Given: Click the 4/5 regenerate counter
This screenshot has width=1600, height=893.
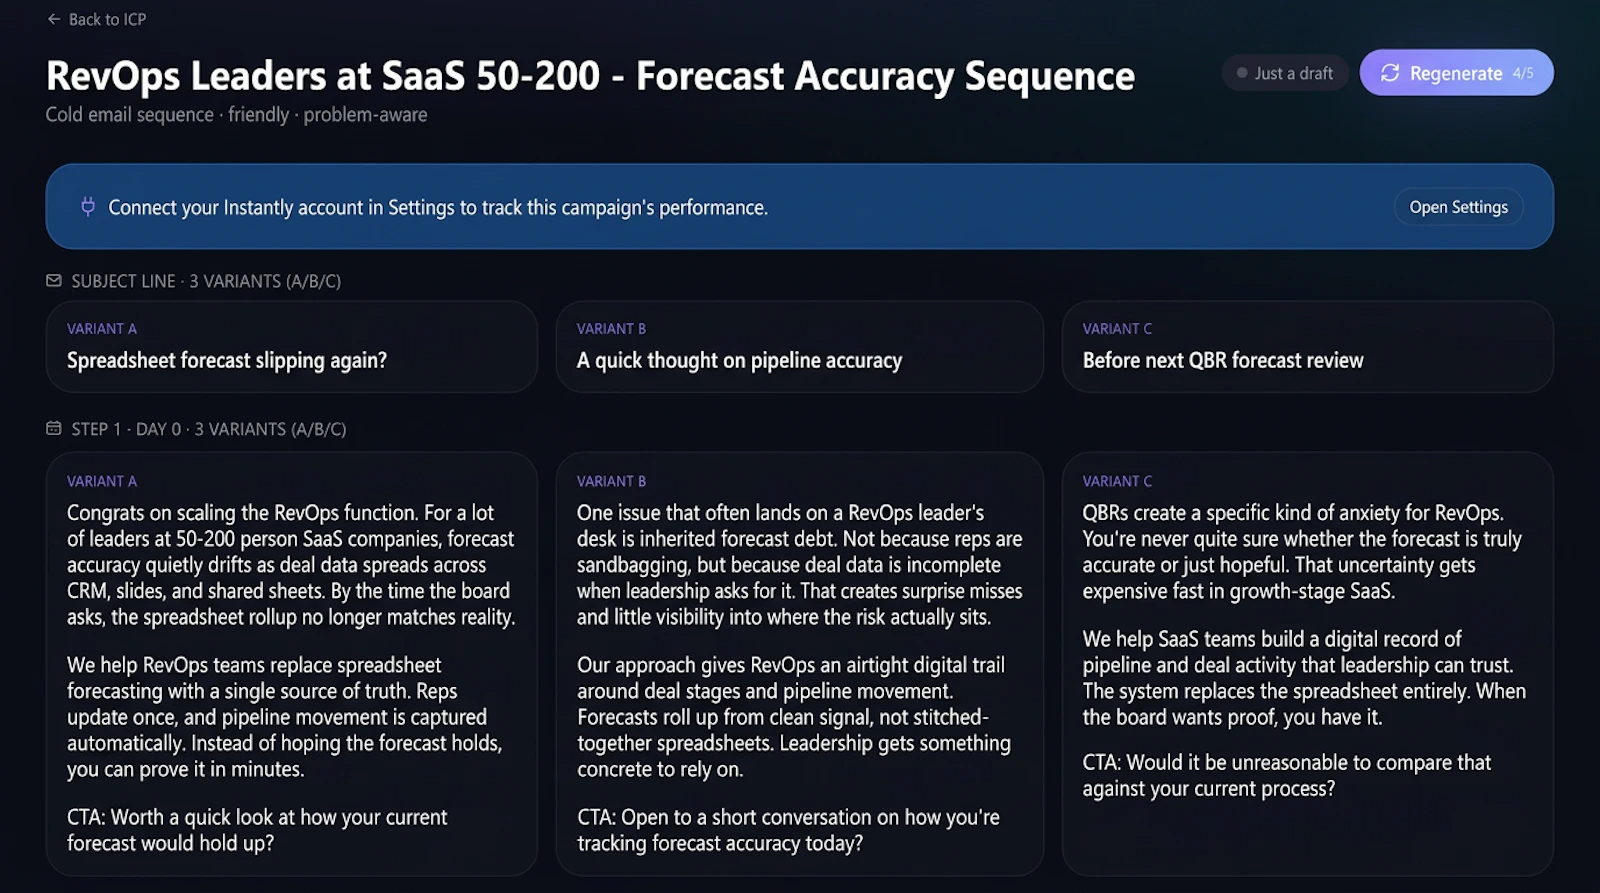Looking at the screenshot, I should point(1522,73).
